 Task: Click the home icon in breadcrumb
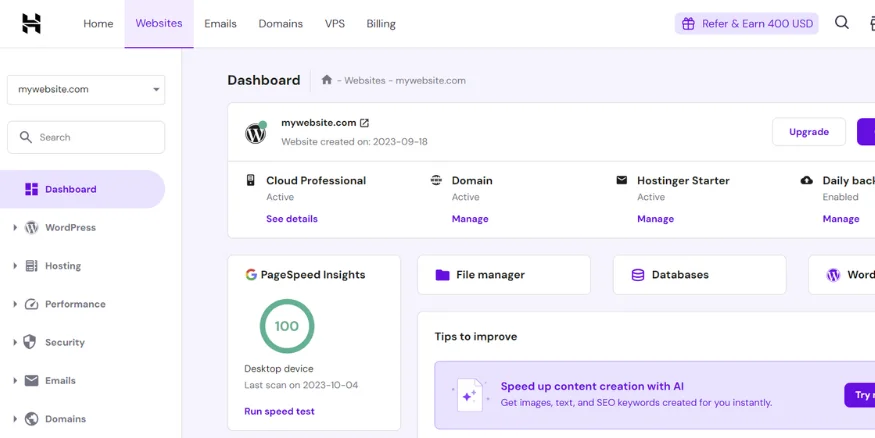coord(327,80)
